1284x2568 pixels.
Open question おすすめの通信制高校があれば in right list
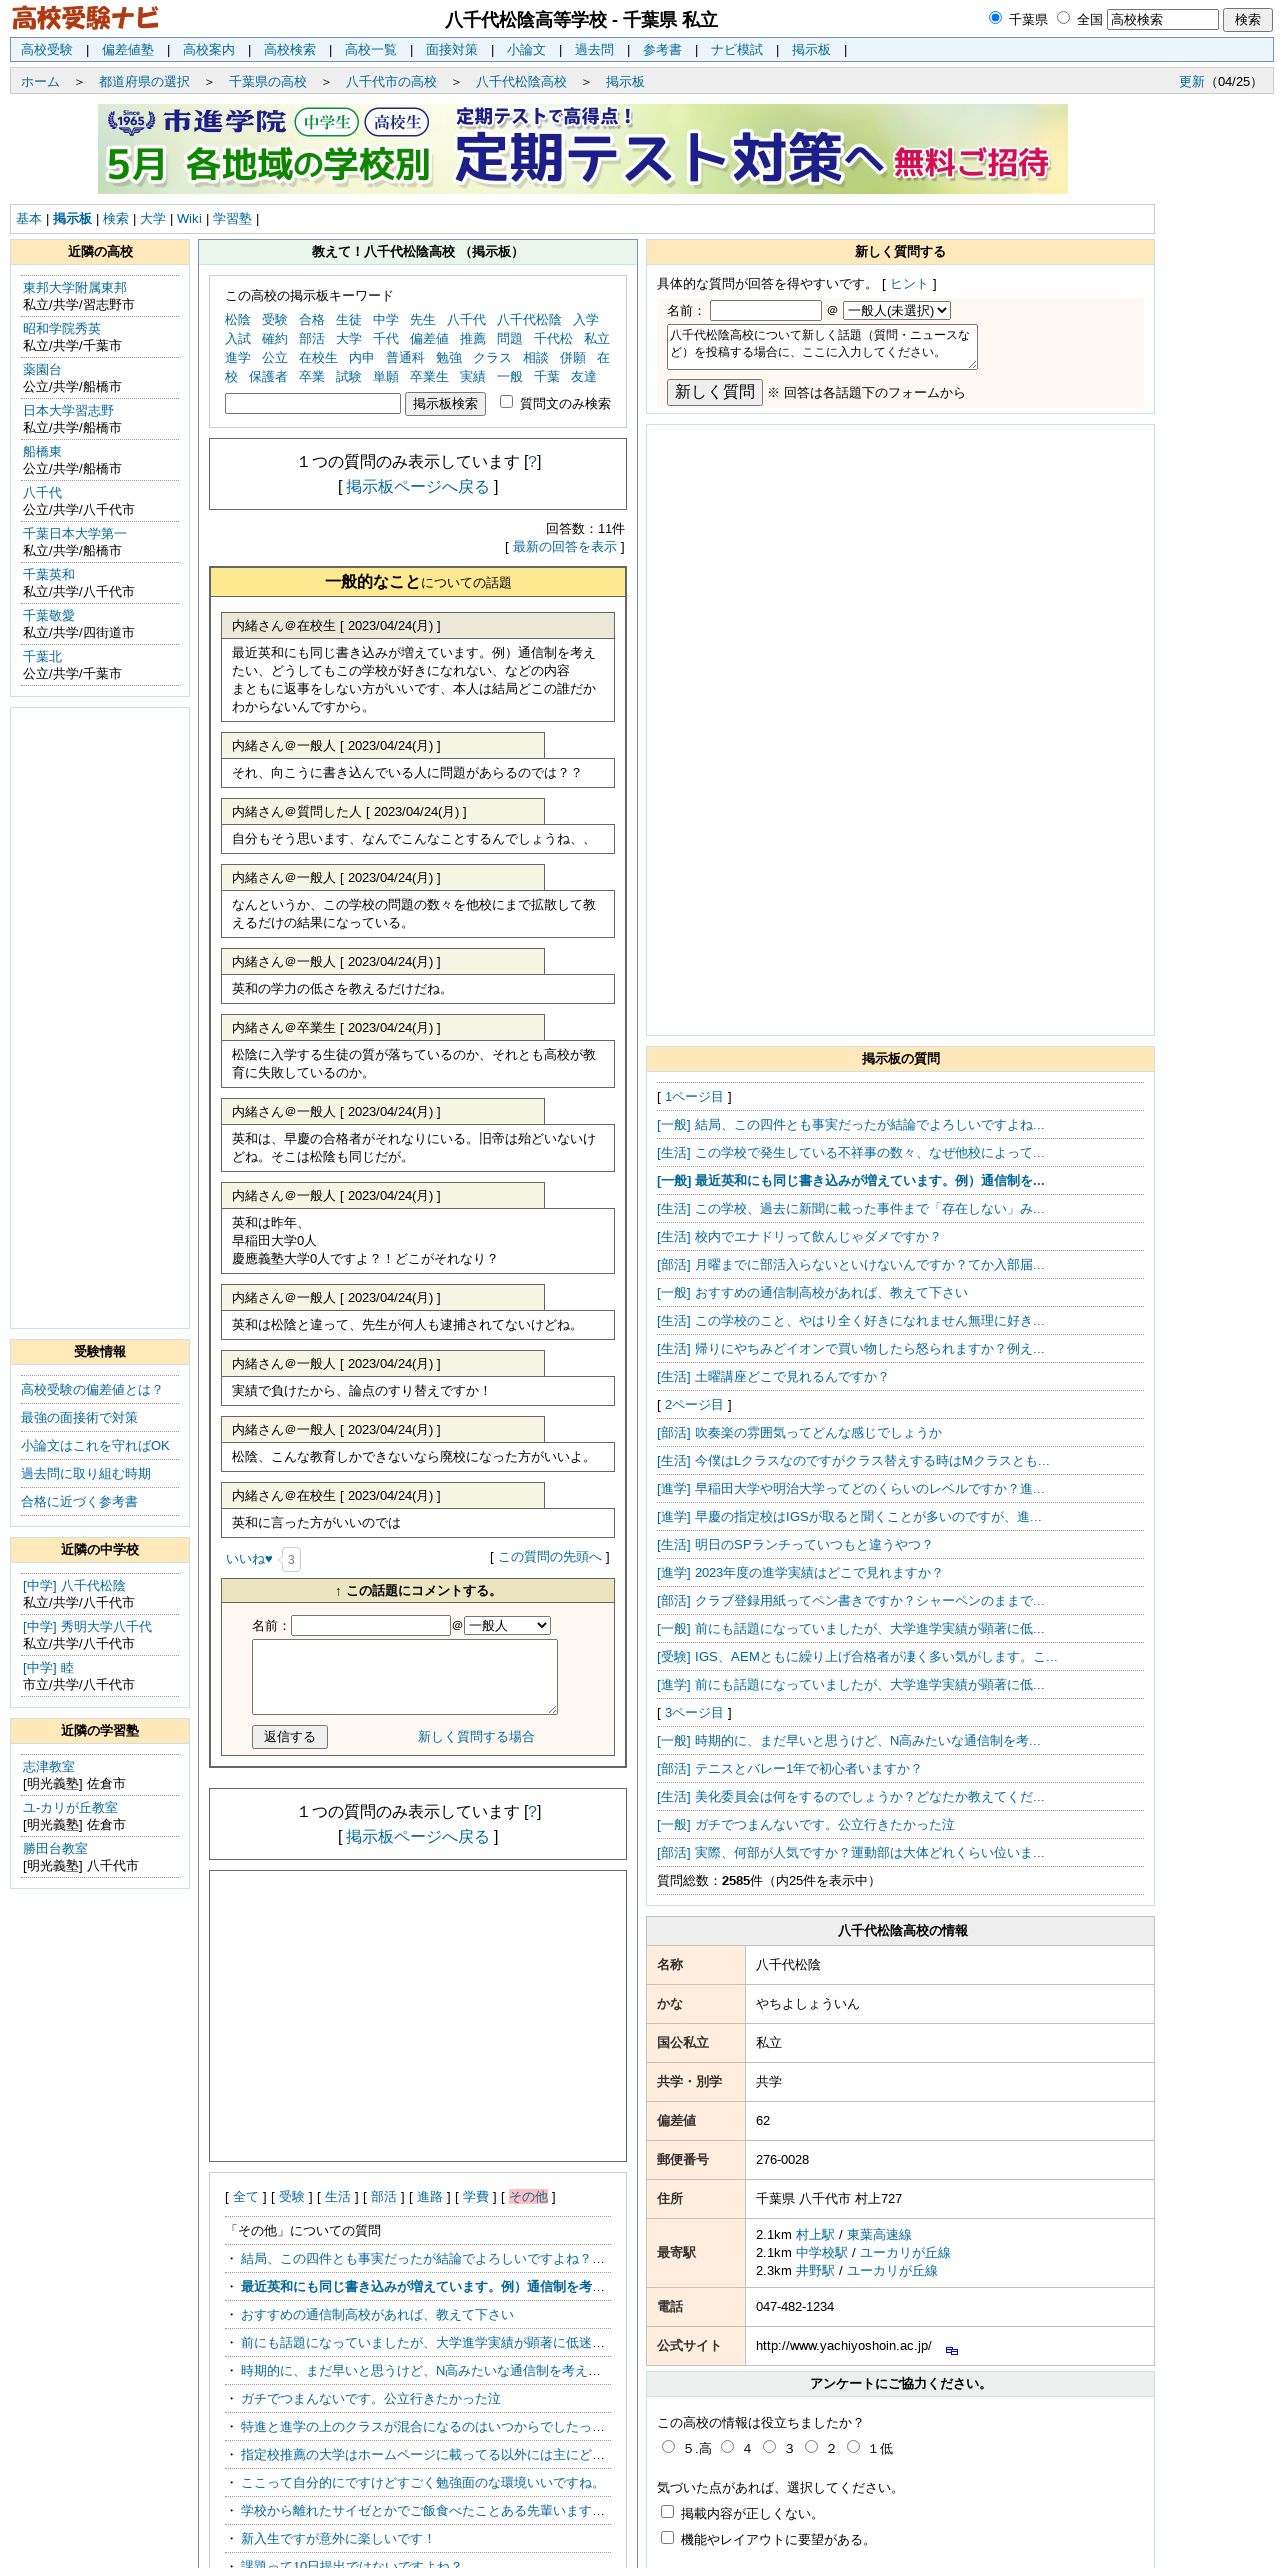click(812, 1293)
